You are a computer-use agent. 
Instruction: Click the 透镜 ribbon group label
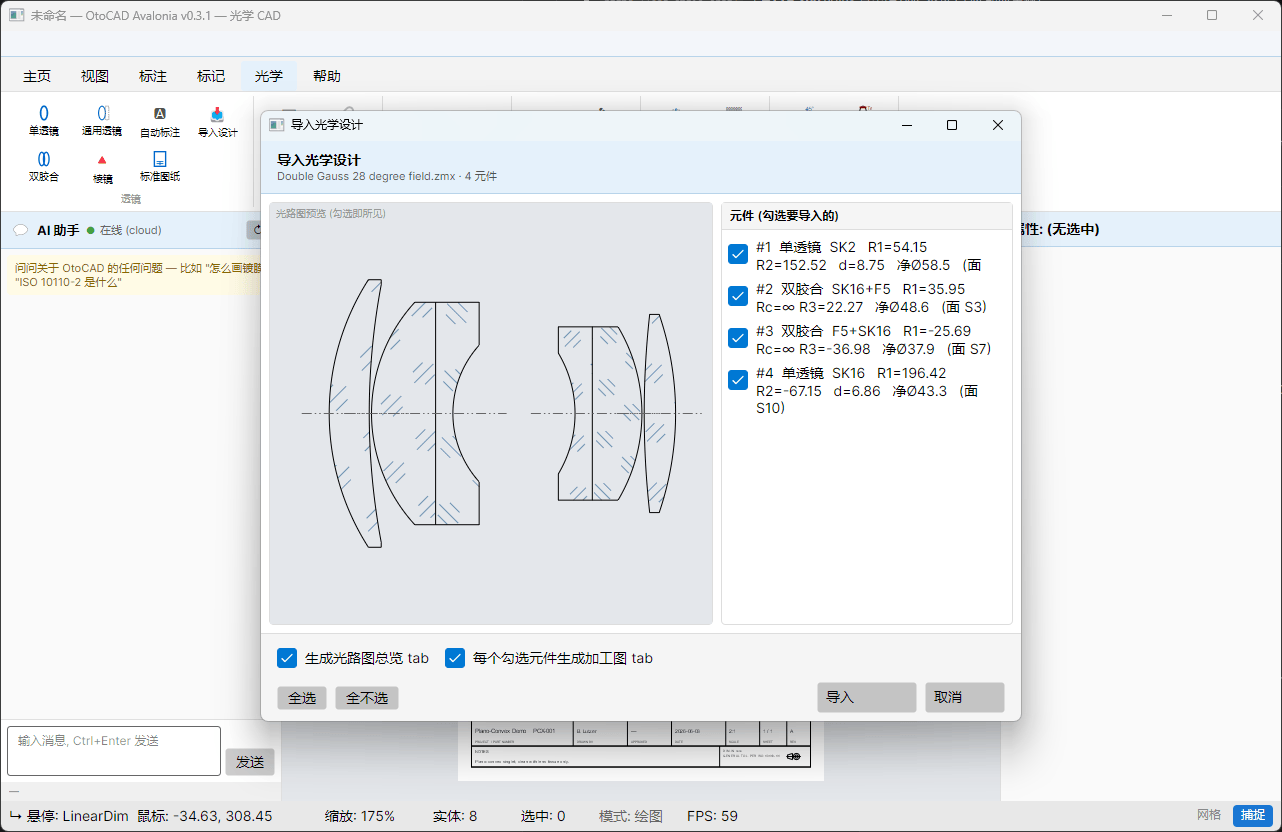click(x=131, y=199)
